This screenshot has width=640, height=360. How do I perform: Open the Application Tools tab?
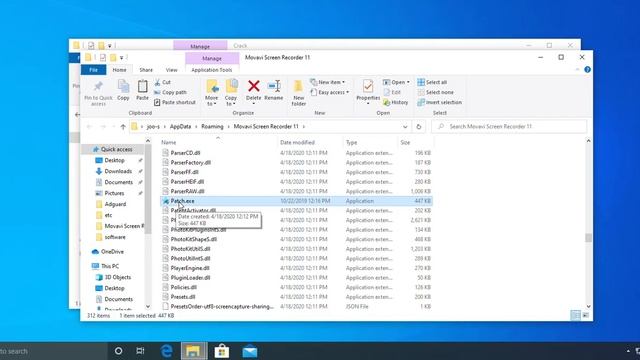coord(211,70)
